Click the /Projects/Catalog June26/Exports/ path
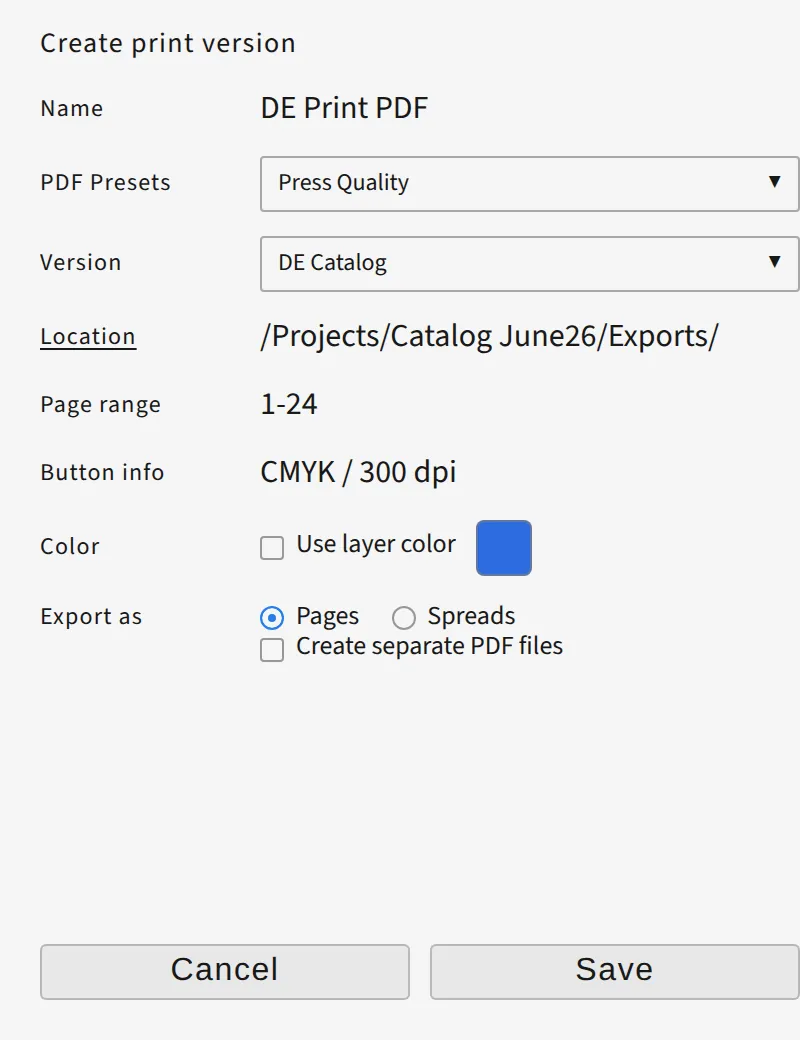 [x=490, y=336]
